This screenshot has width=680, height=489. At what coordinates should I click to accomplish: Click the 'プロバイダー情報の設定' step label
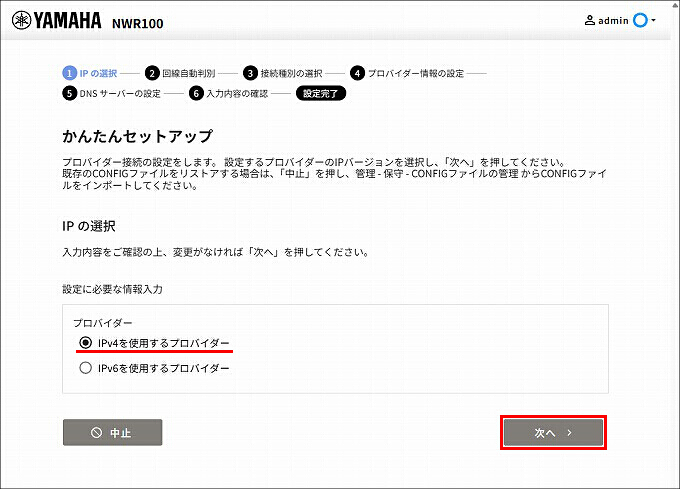point(416,73)
